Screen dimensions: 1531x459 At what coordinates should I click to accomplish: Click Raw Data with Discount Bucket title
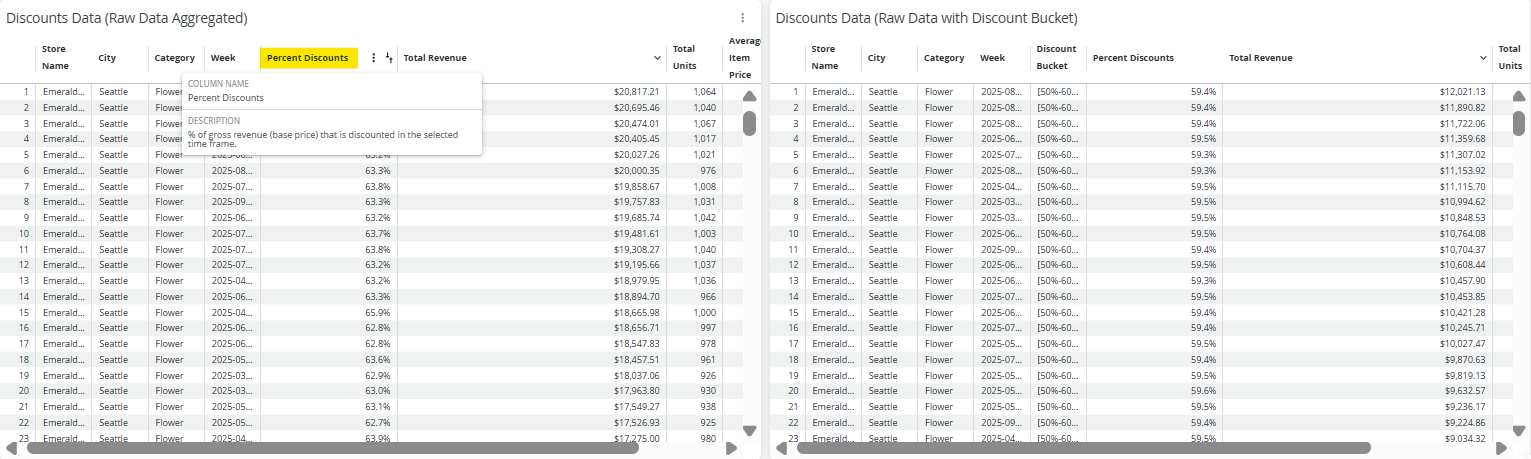[x=926, y=18]
